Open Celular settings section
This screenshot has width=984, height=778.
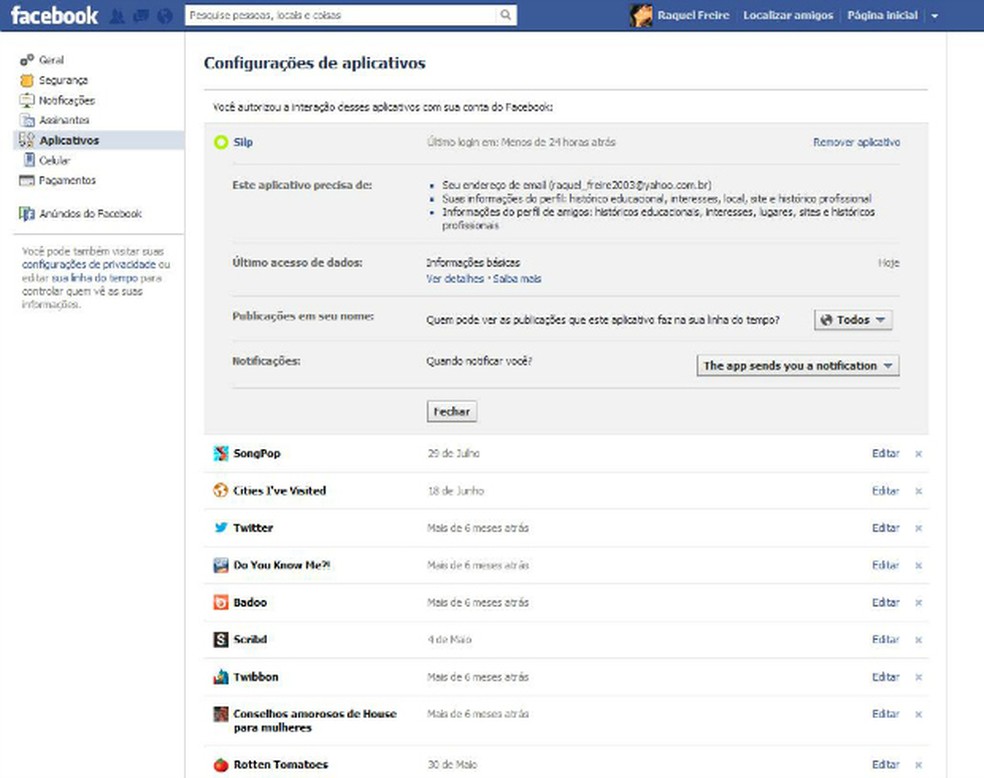55,161
